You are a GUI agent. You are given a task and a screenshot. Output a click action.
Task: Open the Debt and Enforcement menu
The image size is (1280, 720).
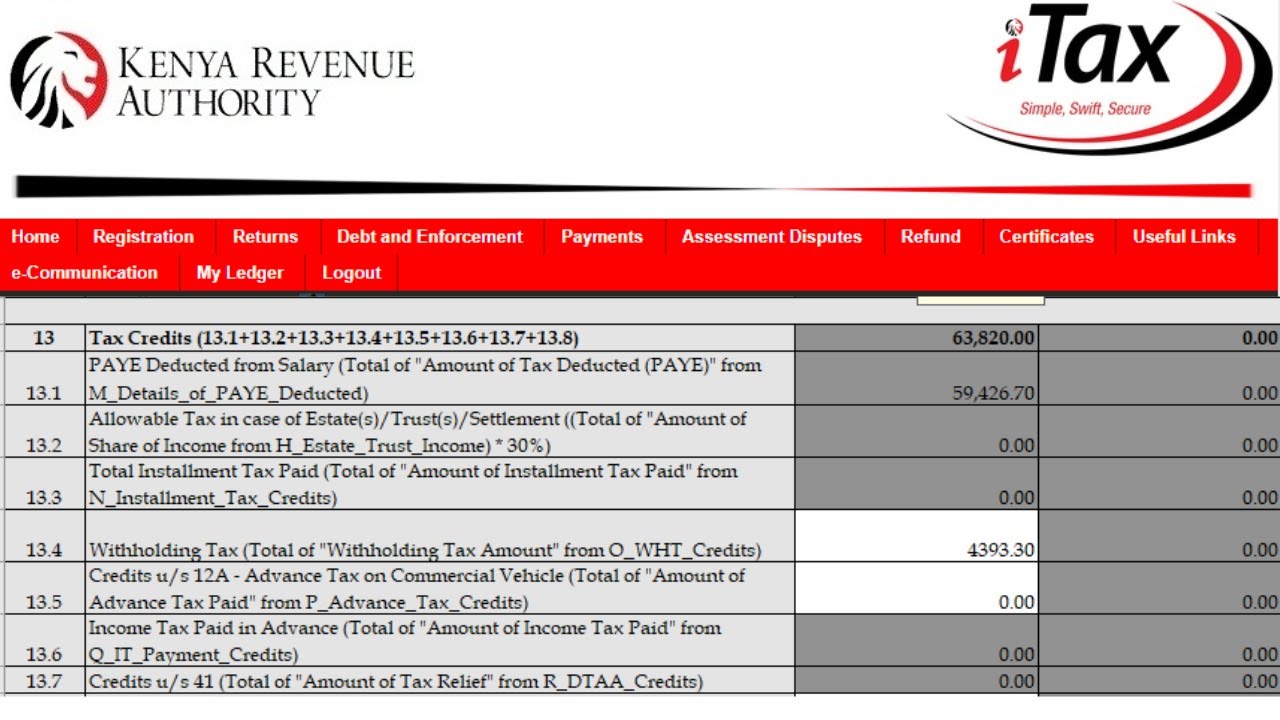(x=430, y=237)
